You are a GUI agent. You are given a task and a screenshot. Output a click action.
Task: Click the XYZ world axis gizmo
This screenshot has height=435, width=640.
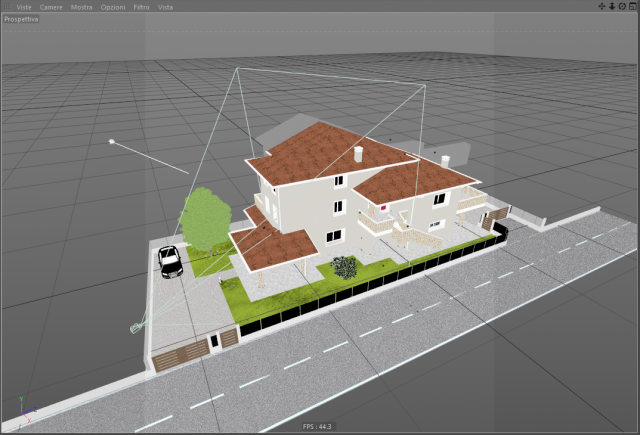[27, 410]
